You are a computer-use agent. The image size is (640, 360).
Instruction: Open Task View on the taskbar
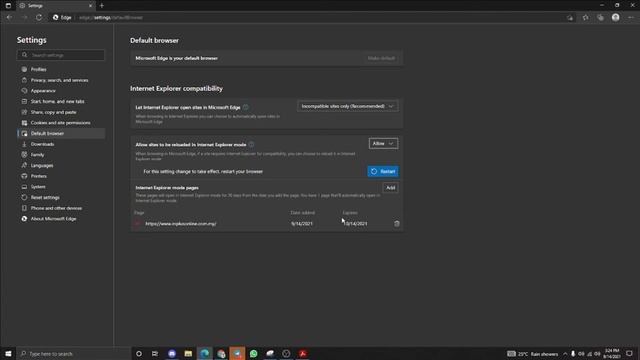pos(155,353)
